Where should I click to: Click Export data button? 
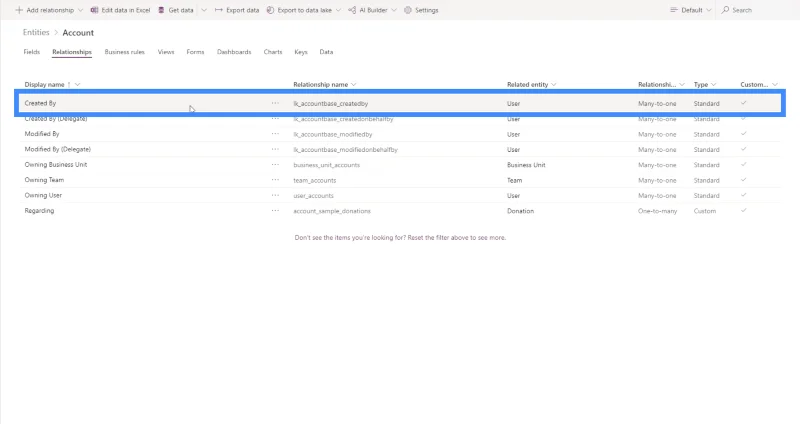[237, 10]
